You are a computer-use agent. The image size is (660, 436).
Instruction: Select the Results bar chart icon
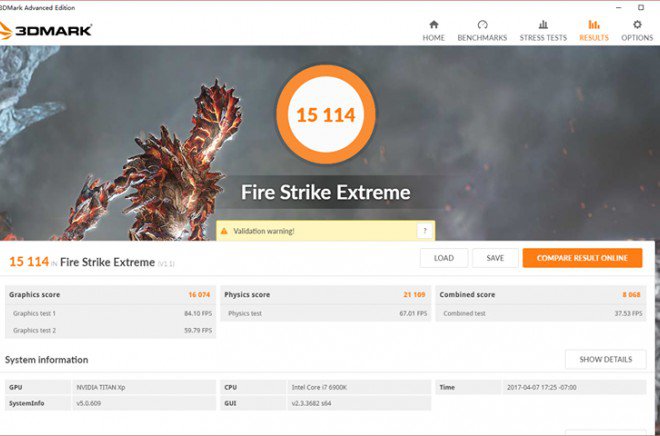[x=594, y=24]
